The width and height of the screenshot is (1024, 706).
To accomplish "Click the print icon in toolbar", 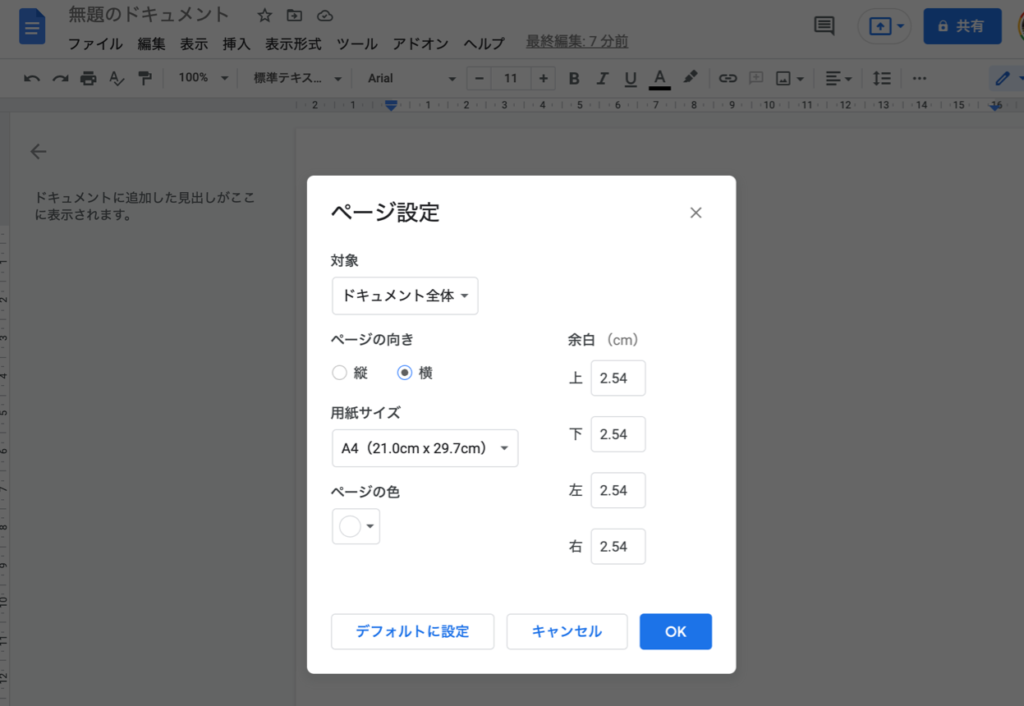I will pos(88,78).
